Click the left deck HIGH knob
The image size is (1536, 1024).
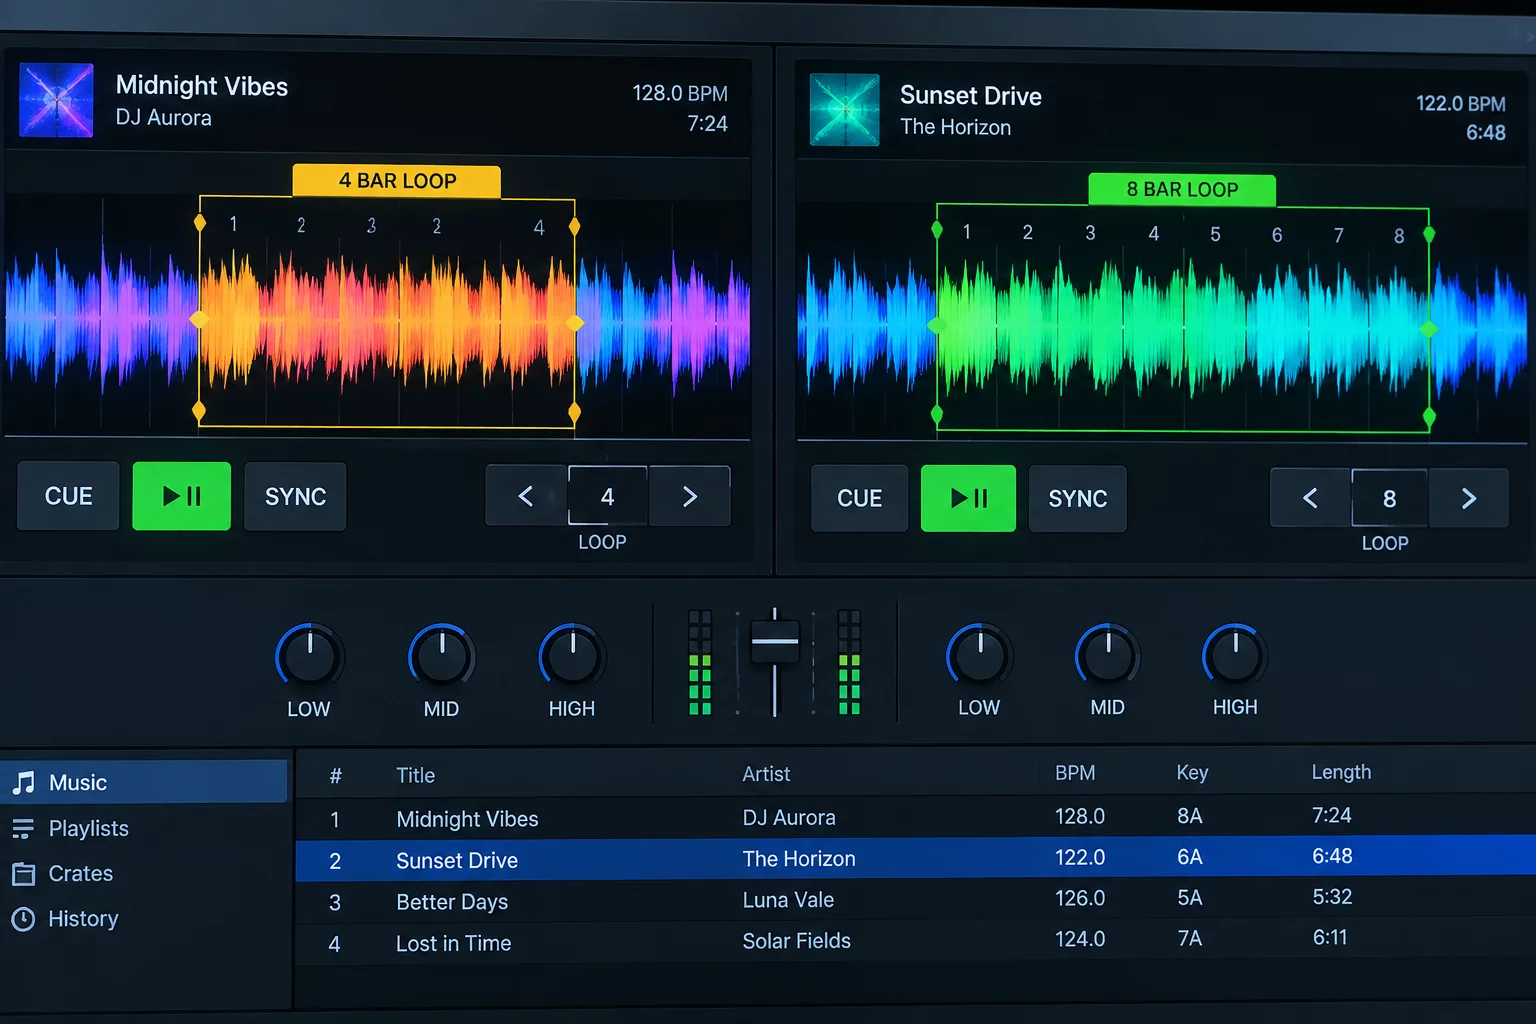tap(572, 657)
